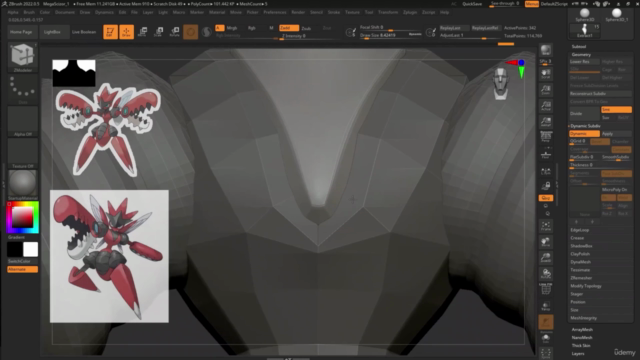Toggle the Zadd button
640x360 pixels.
coord(289,28)
